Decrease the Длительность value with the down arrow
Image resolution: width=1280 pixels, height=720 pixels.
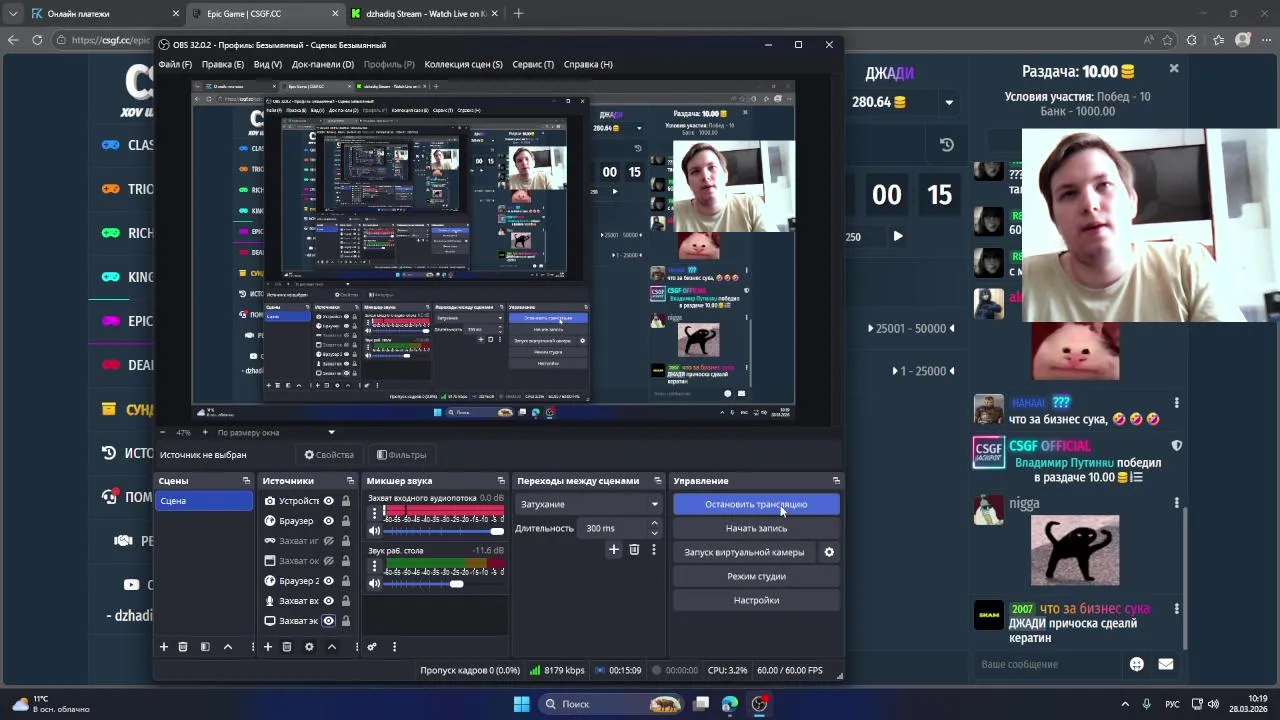(654, 533)
